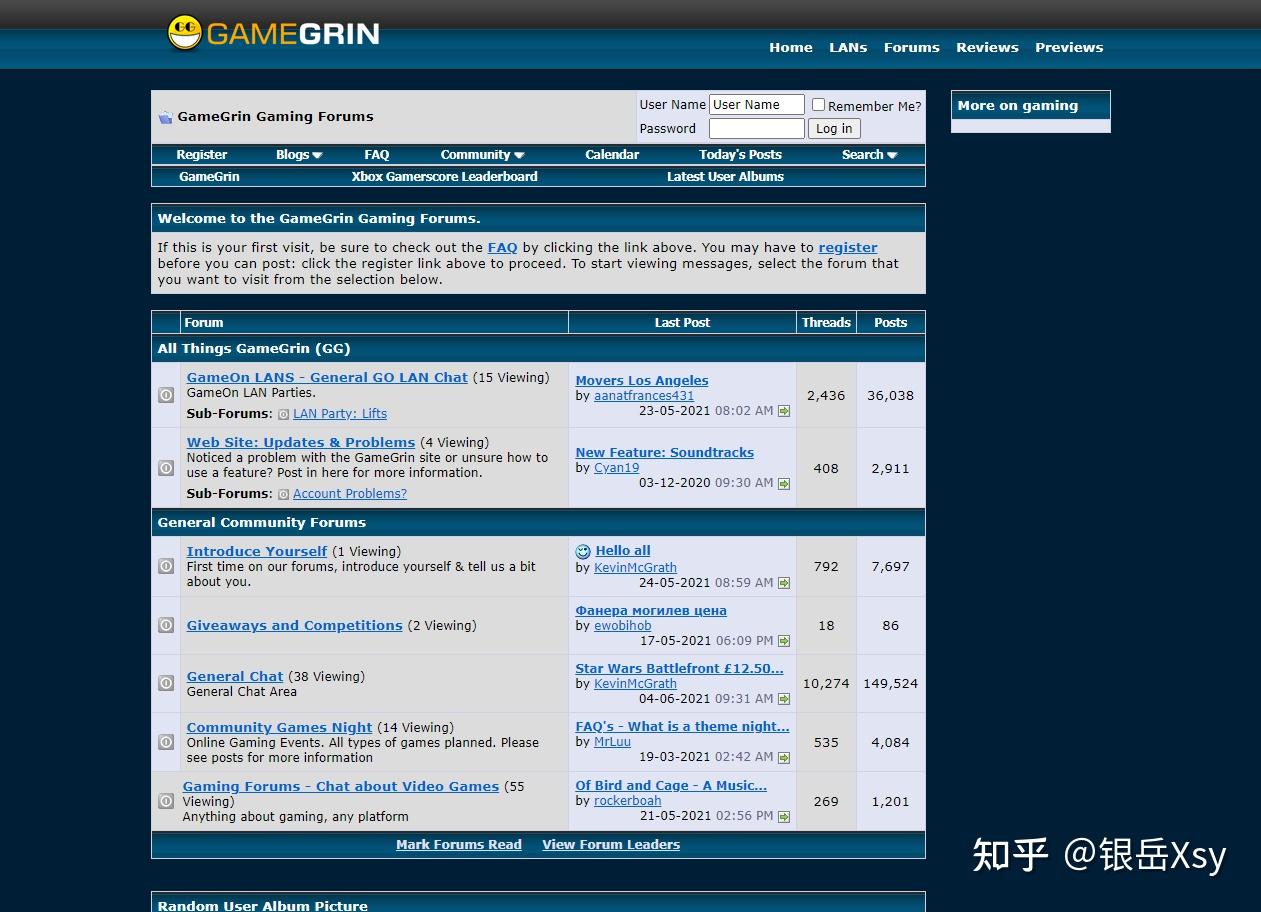
Task: Open Reviews in the top navigation
Action: pyautogui.click(x=987, y=47)
